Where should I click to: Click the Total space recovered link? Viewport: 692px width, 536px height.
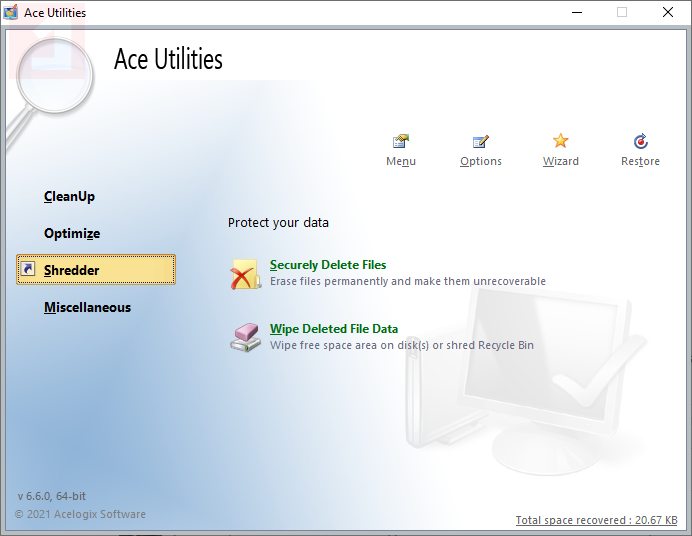point(596,520)
